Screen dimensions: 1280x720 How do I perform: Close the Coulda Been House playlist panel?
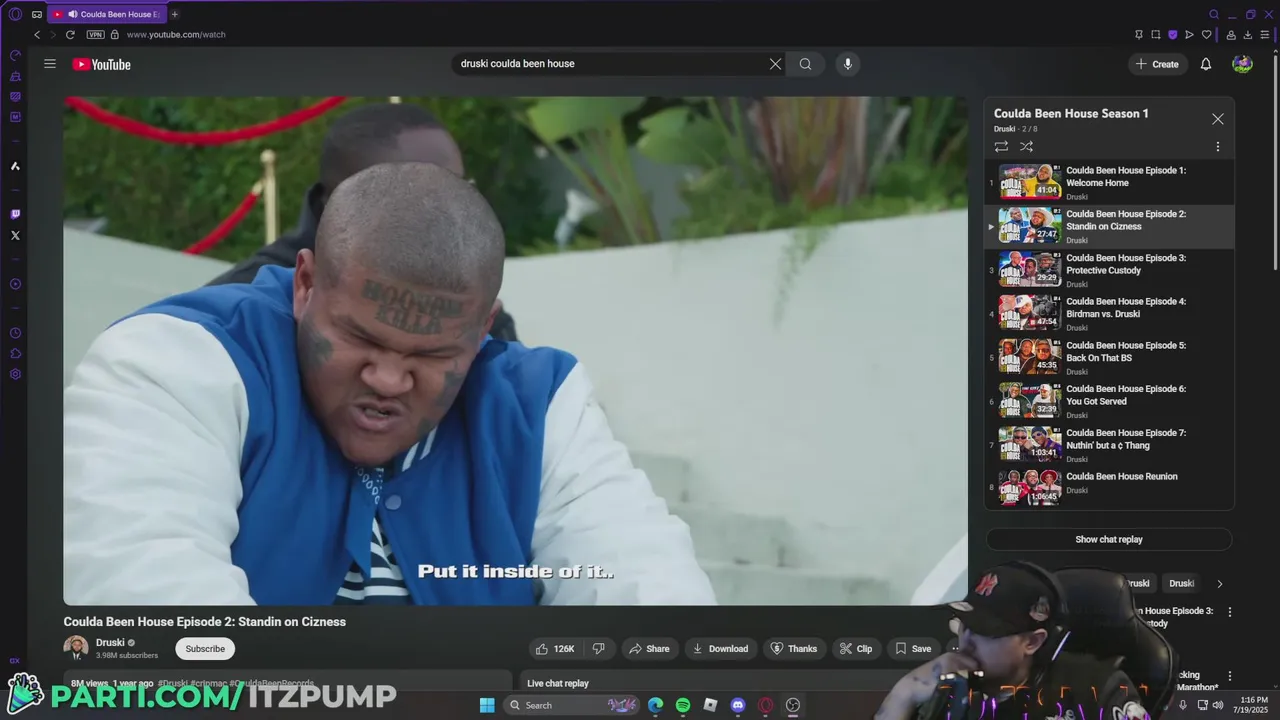tap(1217, 119)
